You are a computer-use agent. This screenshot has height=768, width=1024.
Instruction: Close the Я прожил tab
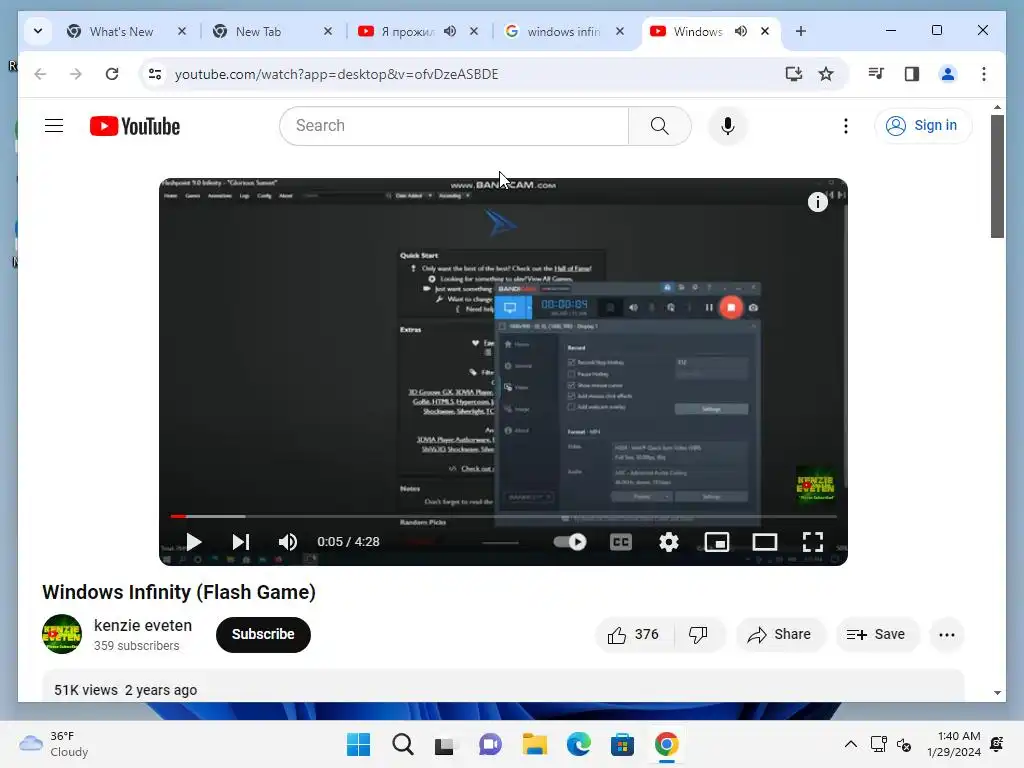click(474, 31)
